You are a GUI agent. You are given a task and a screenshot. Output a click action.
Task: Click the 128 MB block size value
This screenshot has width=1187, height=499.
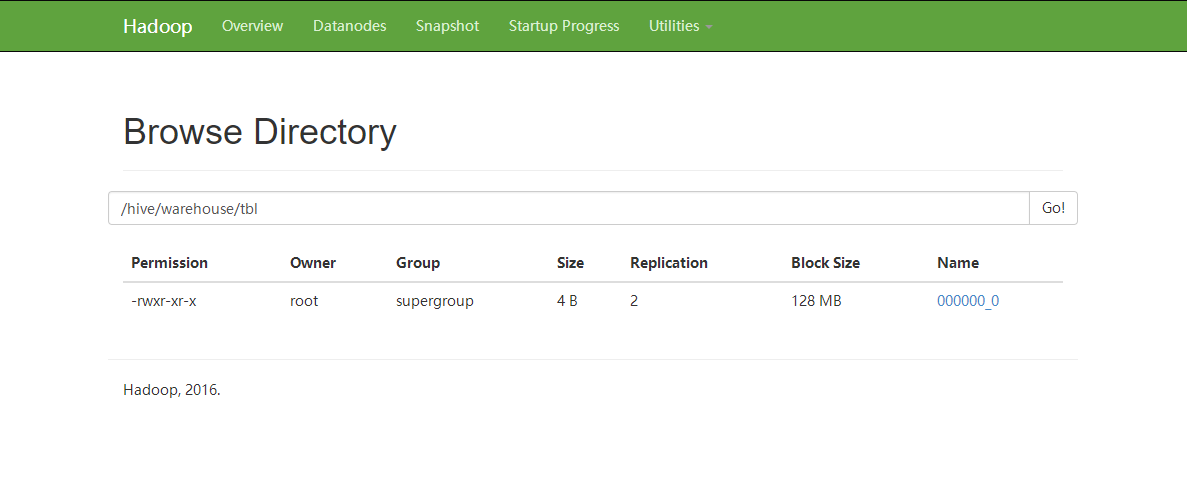(816, 300)
